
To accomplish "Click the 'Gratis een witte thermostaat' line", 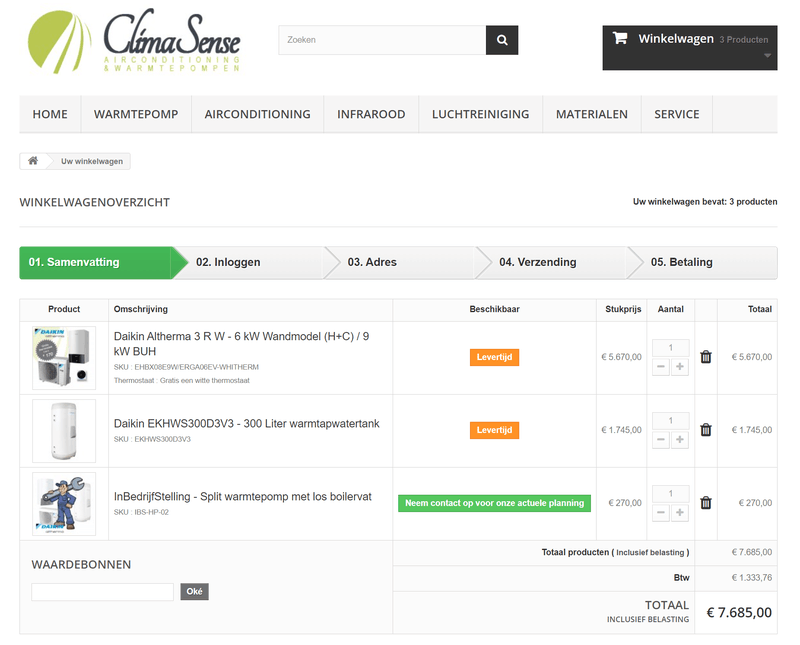I will point(182,381).
